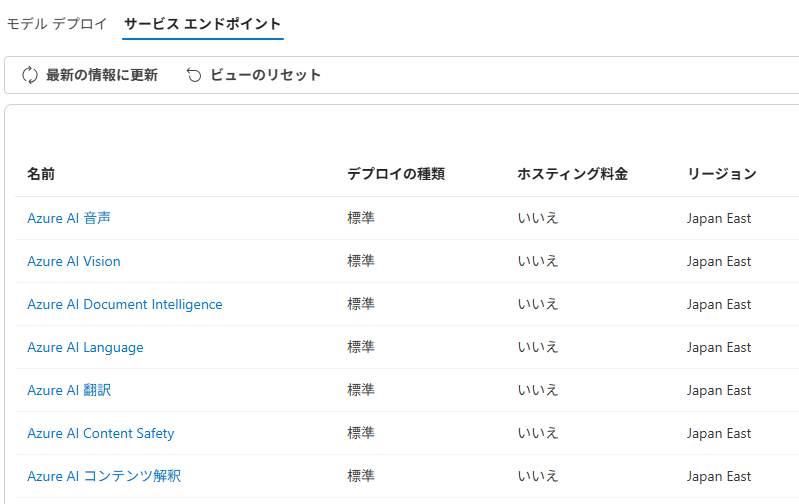The width and height of the screenshot is (799, 504).
Task: Click 標準 in the Azure AI Language row
Action: click(361, 348)
